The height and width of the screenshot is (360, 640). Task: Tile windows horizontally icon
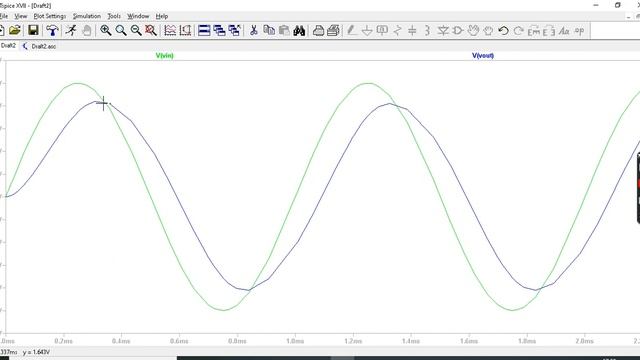tap(204, 30)
